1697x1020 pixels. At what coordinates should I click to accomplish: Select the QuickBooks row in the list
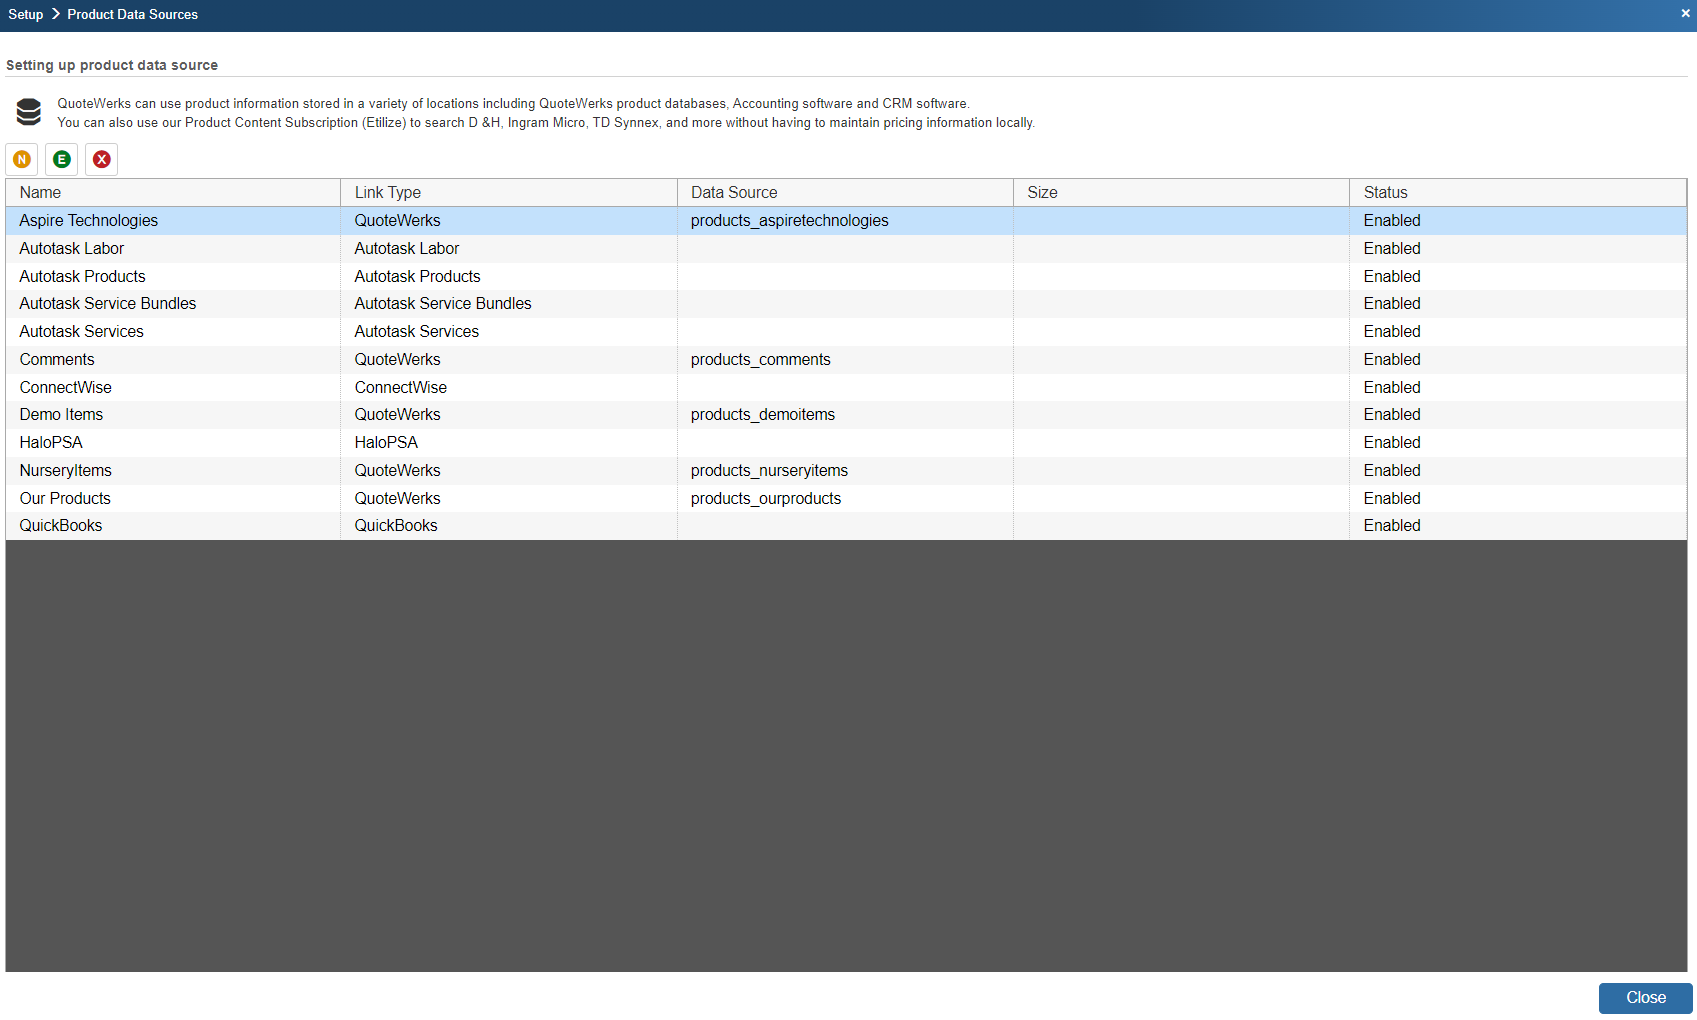tap(61, 526)
